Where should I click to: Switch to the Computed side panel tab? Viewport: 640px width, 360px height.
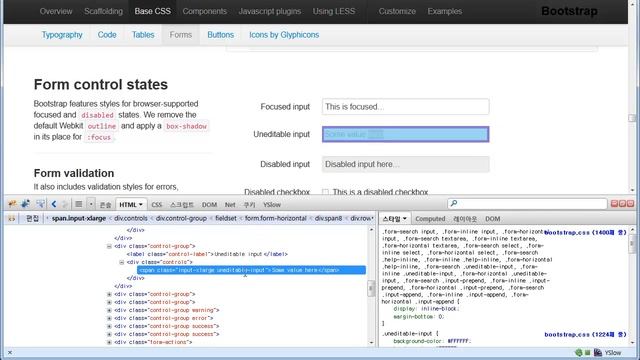(x=430, y=219)
